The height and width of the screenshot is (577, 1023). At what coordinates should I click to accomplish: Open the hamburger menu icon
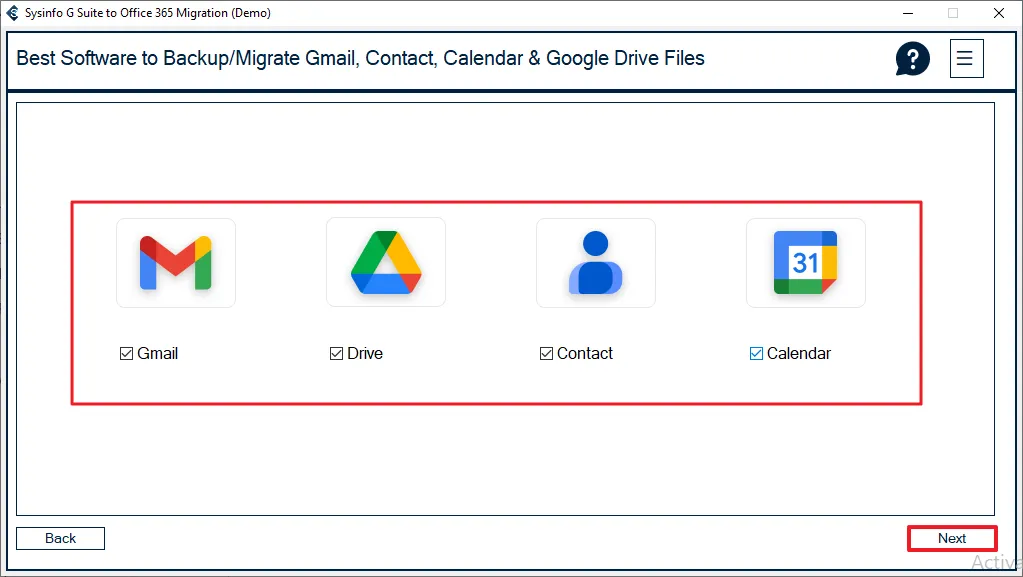pyautogui.click(x=966, y=59)
